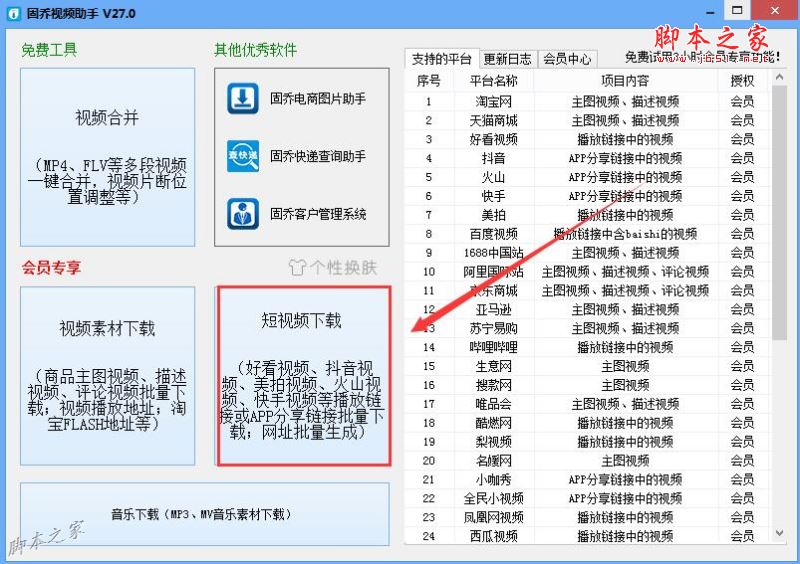
Task: Select the 凤凰网视频 row
Action: tap(587, 517)
